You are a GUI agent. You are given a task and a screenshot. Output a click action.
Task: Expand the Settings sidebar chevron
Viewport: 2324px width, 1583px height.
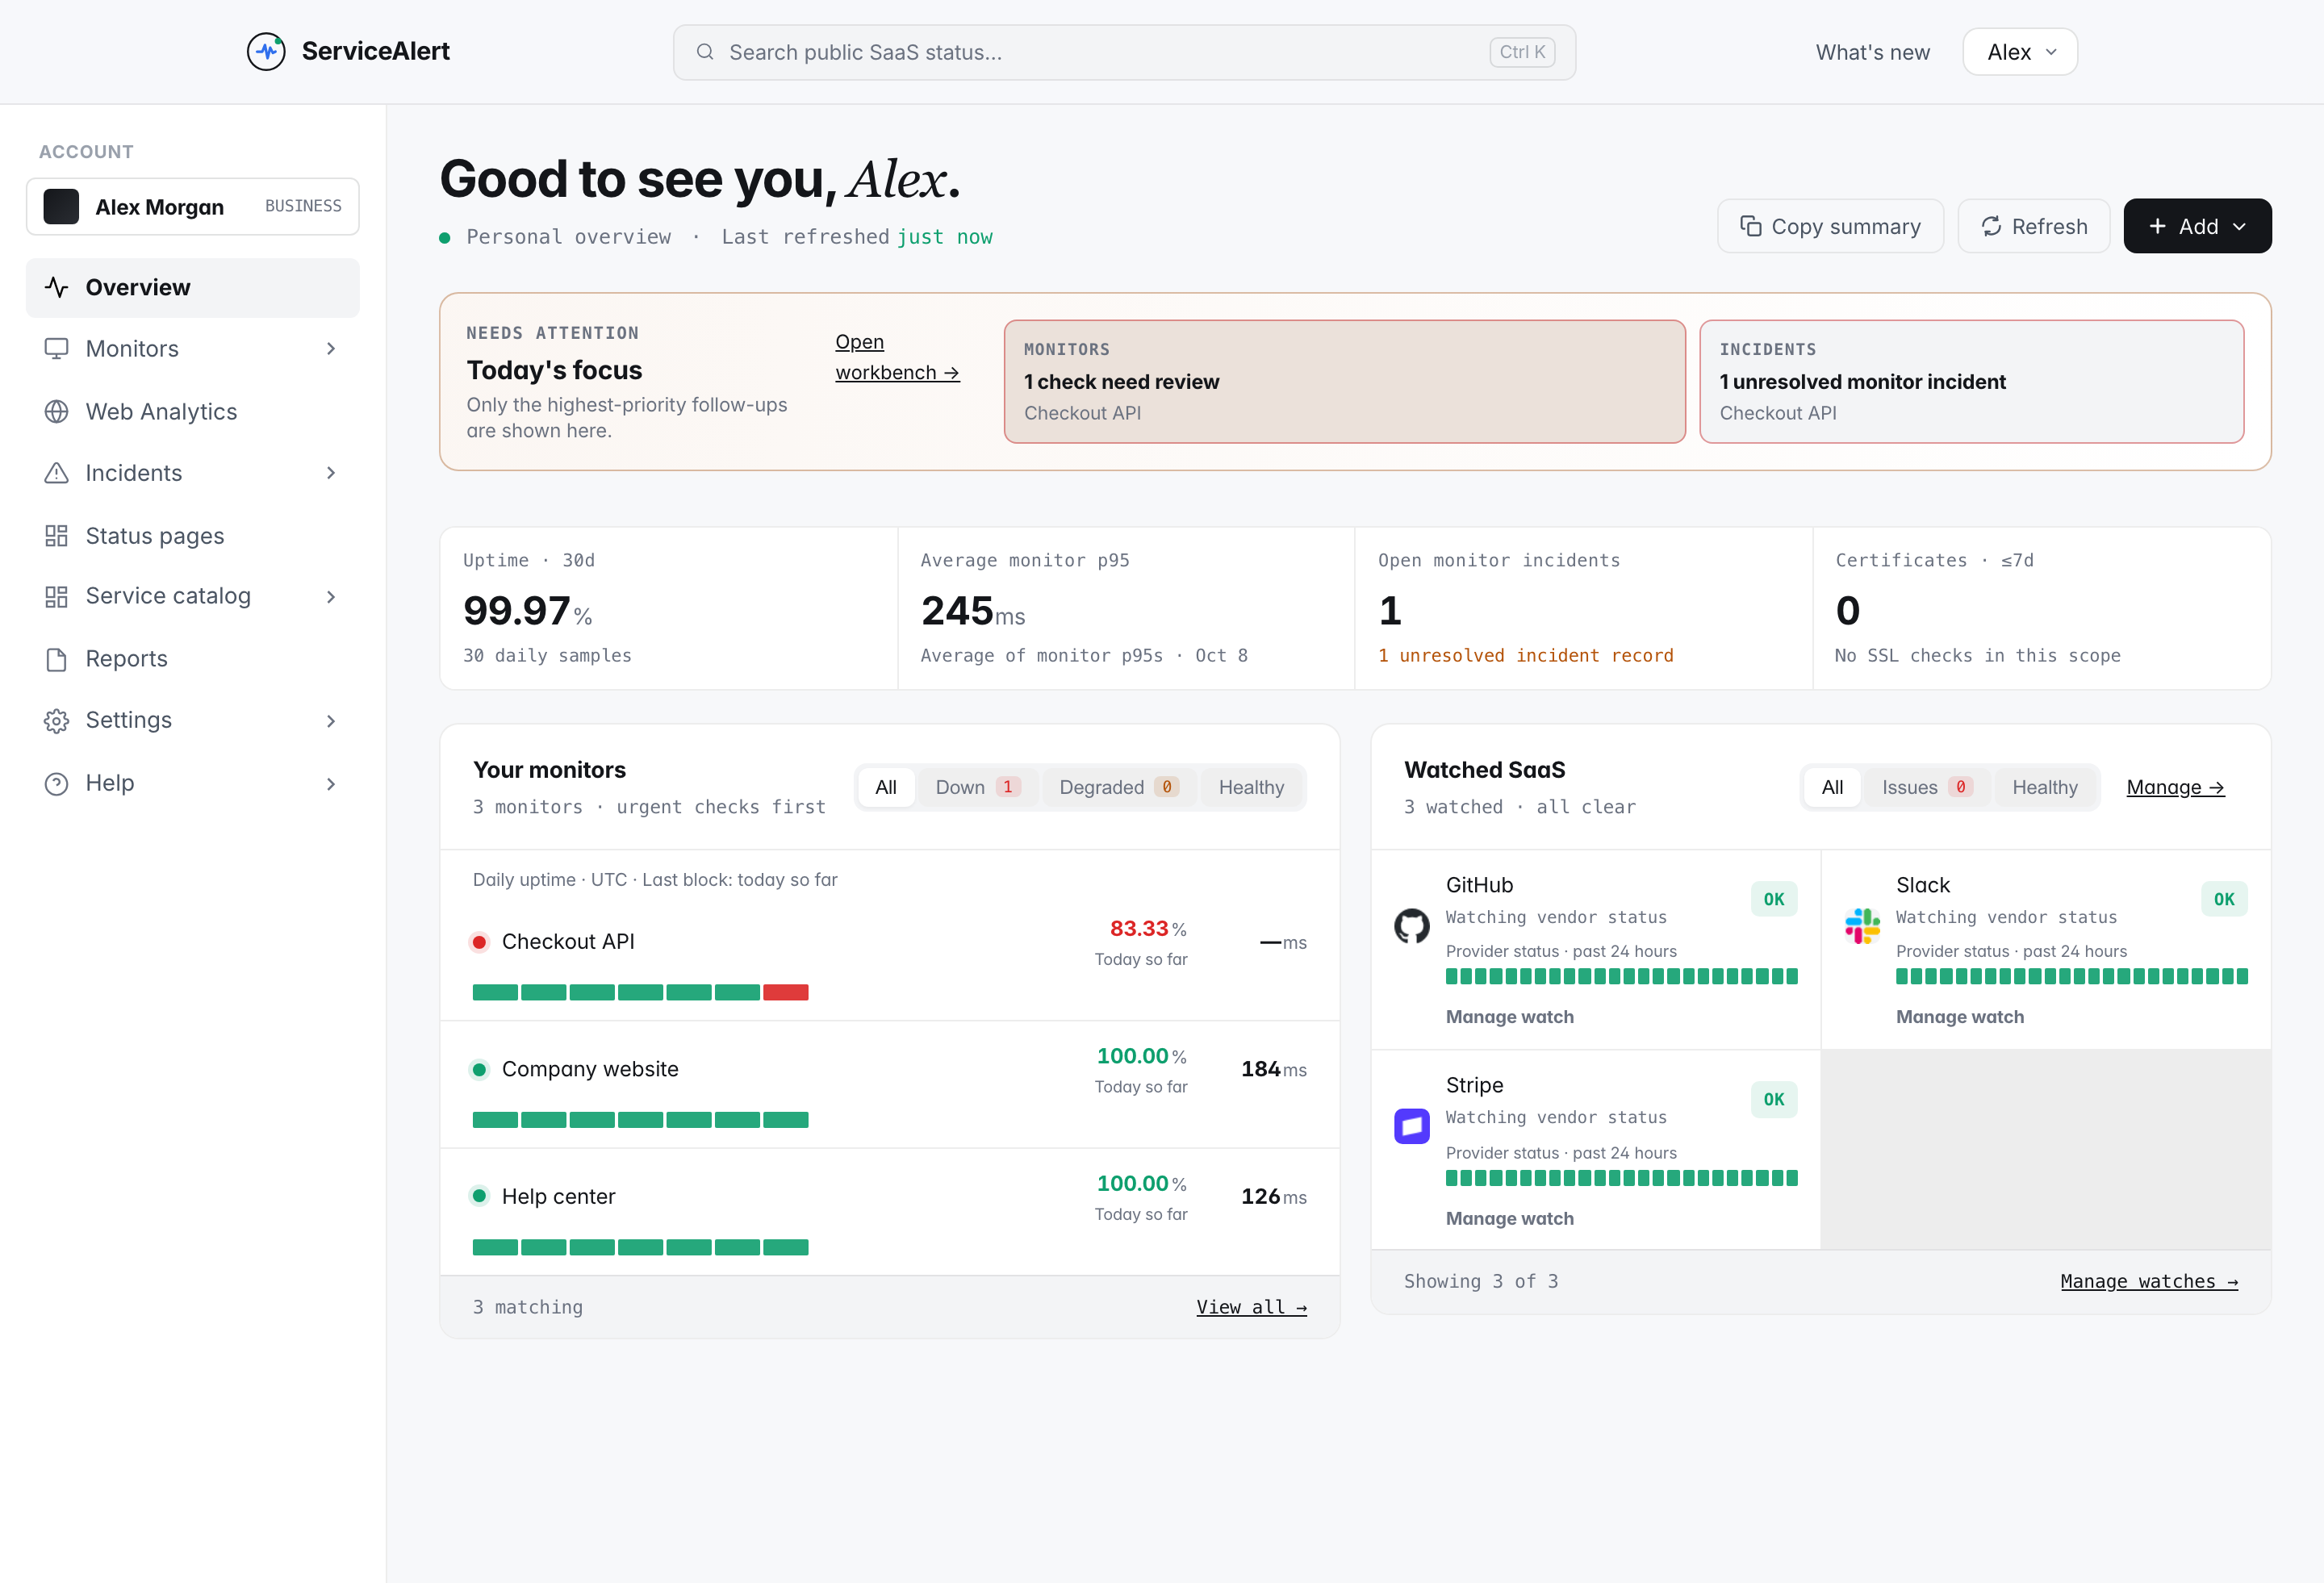click(331, 721)
